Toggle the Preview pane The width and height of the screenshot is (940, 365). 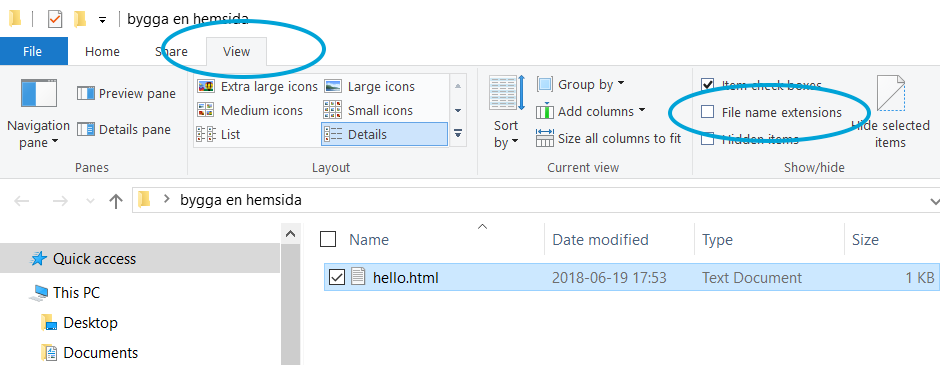pos(126,93)
